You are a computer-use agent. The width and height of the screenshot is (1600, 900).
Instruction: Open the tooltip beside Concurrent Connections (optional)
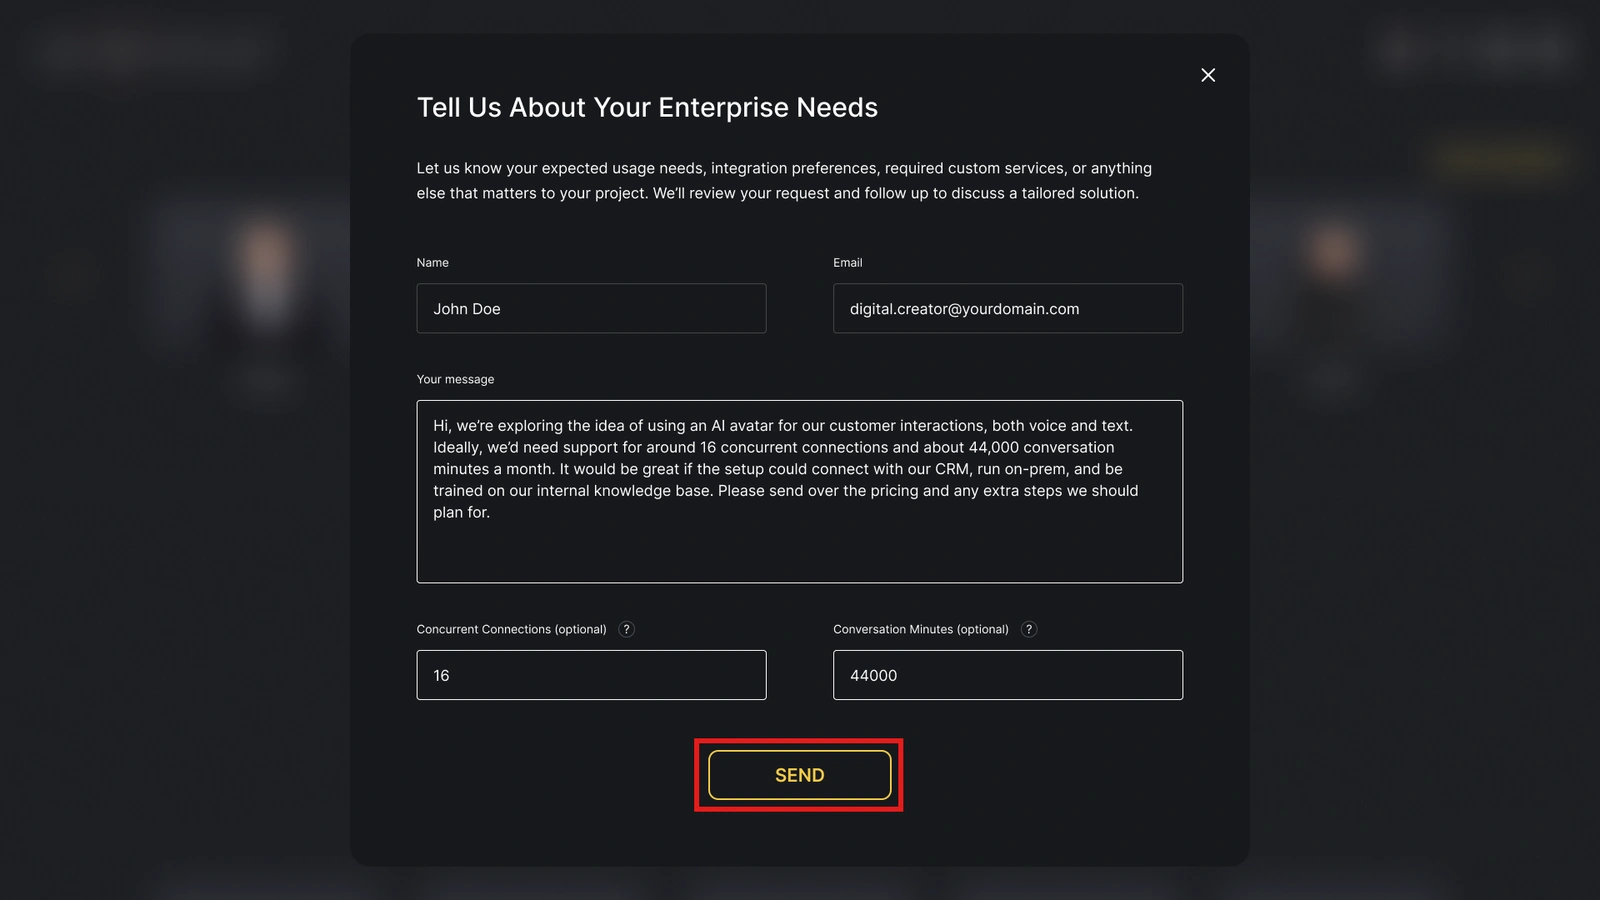pos(627,629)
